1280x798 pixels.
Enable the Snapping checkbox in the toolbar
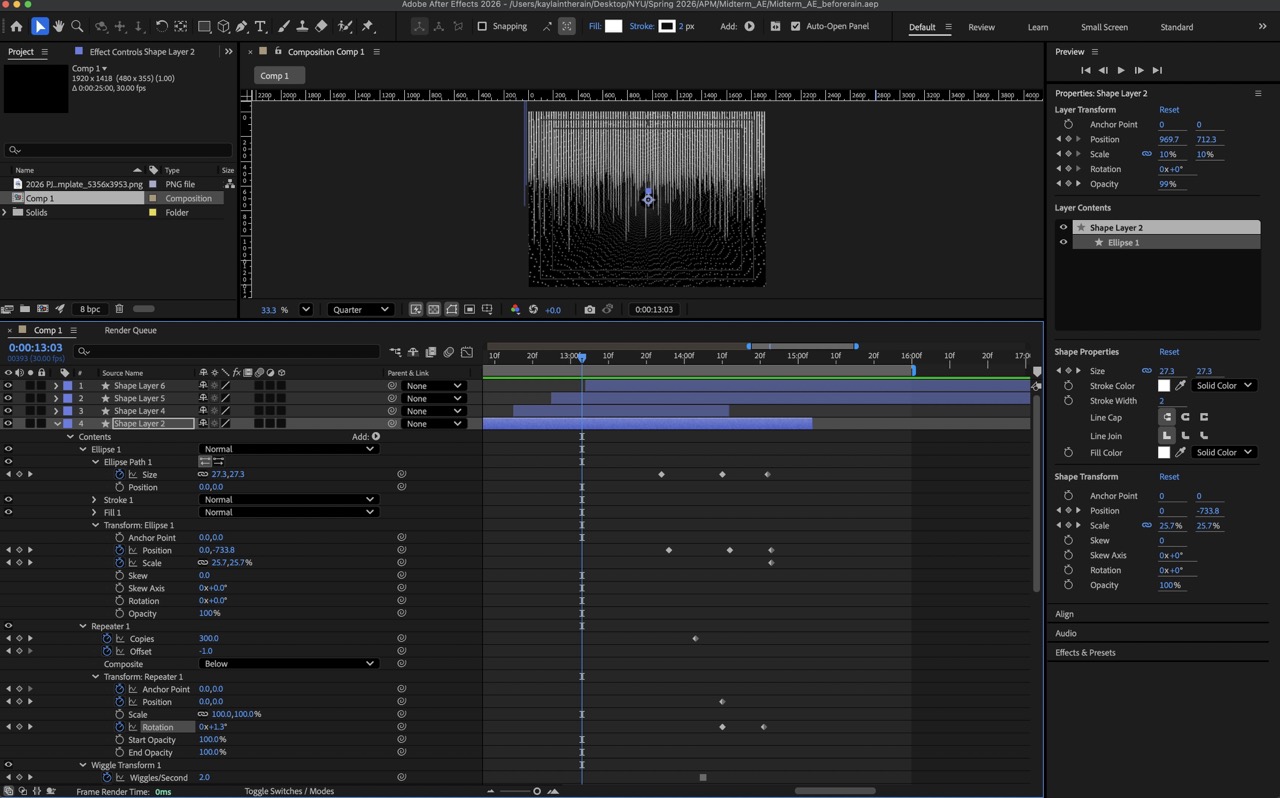pyautogui.click(x=482, y=26)
